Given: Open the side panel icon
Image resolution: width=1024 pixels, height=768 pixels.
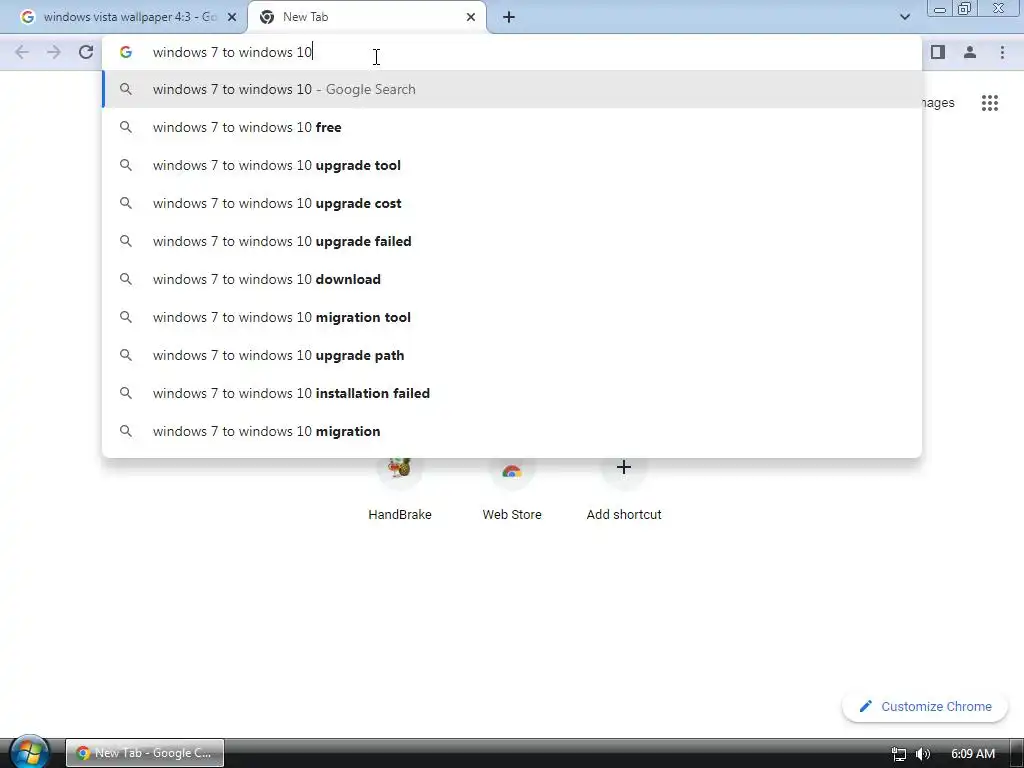Looking at the screenshot, I should (938, 52).
